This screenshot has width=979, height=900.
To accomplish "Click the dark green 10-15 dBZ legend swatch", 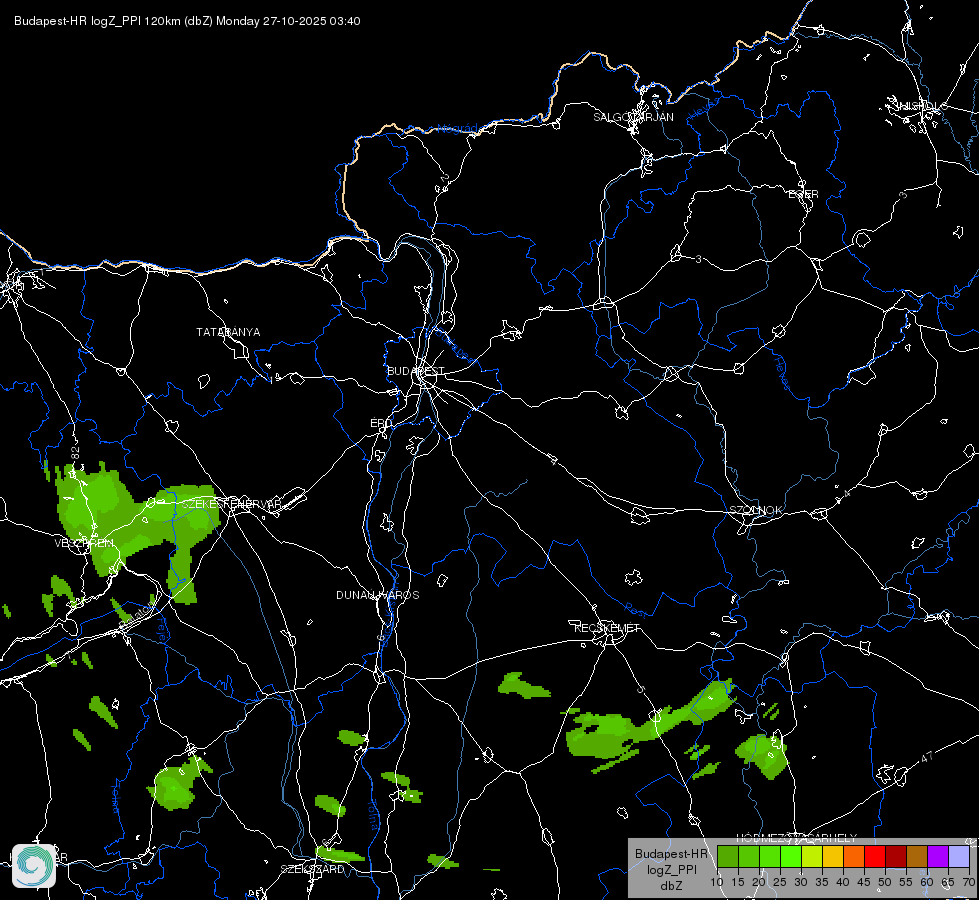I will (727, 856).
